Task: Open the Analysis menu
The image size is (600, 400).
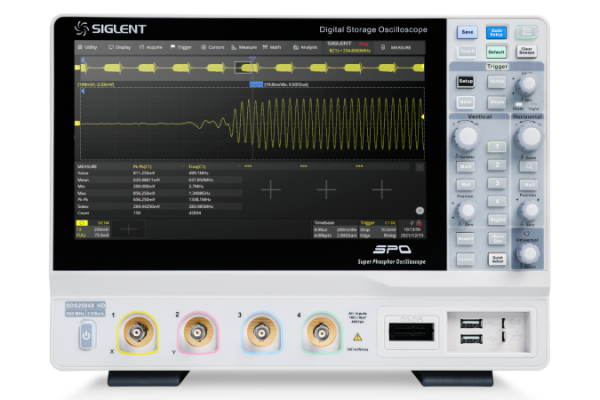Action: [x=307, y=45]
